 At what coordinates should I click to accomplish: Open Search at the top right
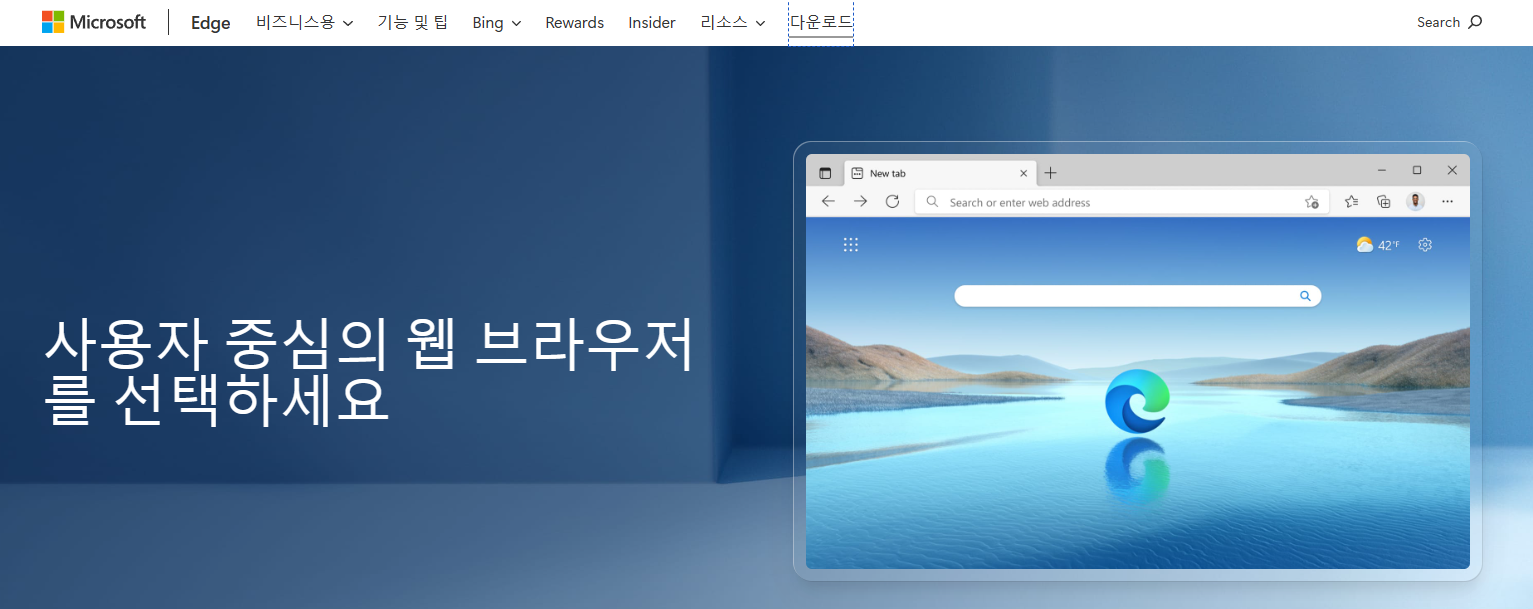pos(1448,21)
